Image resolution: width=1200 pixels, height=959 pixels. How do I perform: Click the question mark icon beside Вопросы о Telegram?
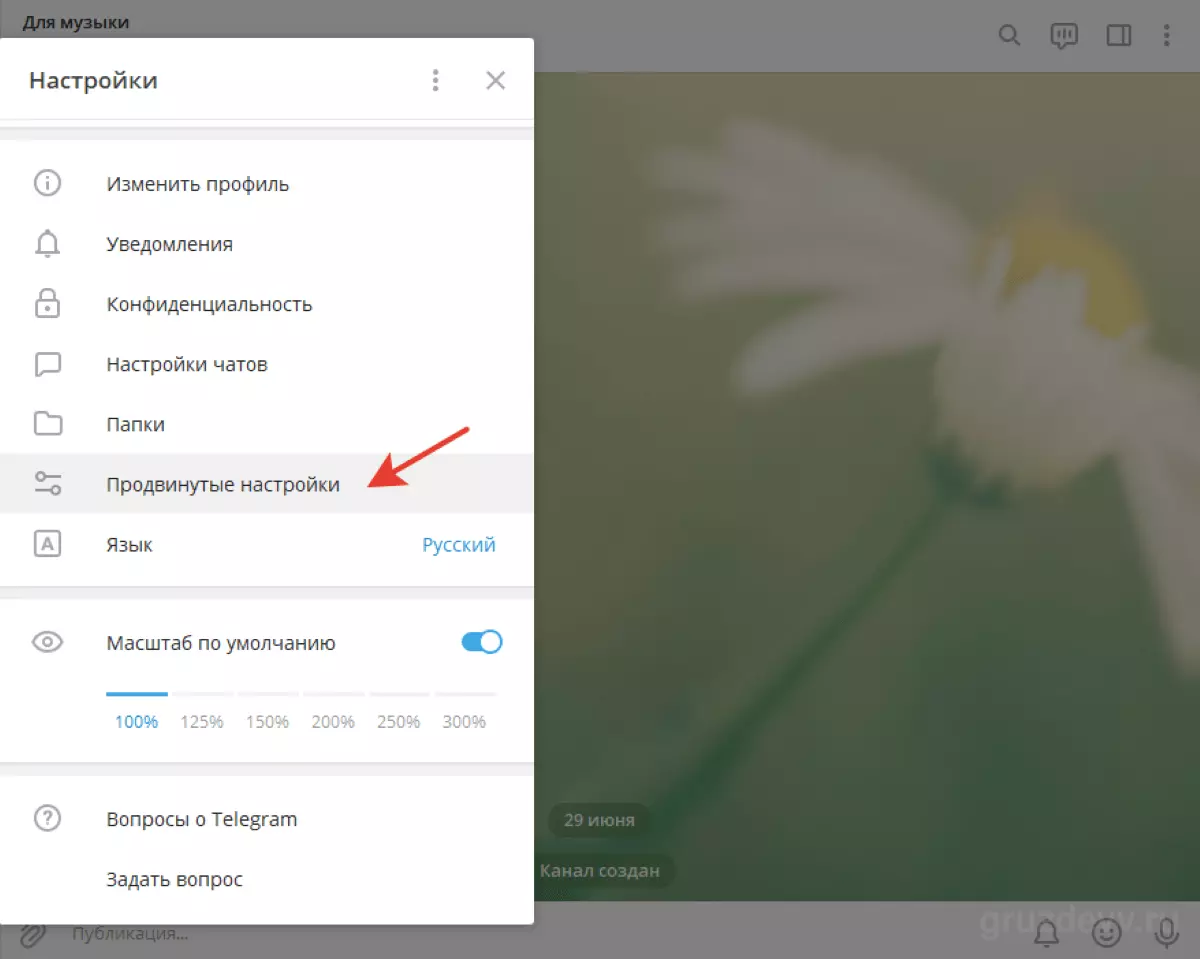[x=48, y=819]
